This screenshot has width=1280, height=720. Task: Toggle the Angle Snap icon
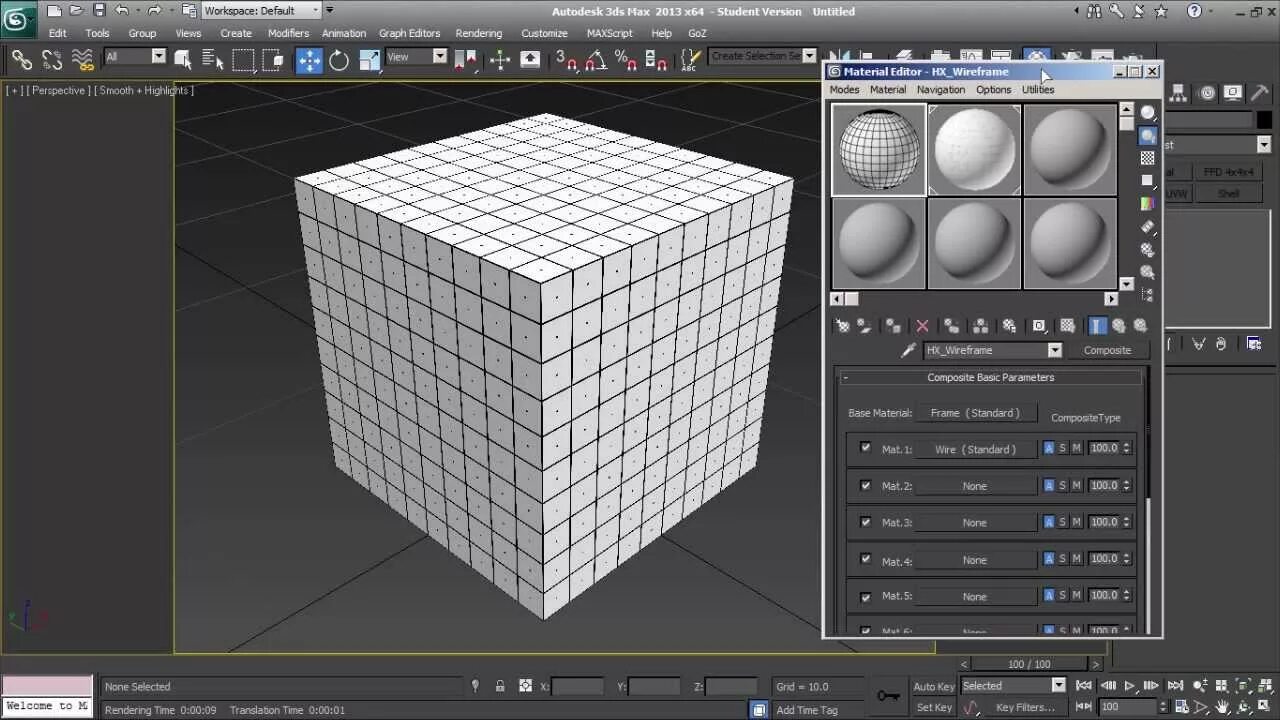(x=596, y=60)
